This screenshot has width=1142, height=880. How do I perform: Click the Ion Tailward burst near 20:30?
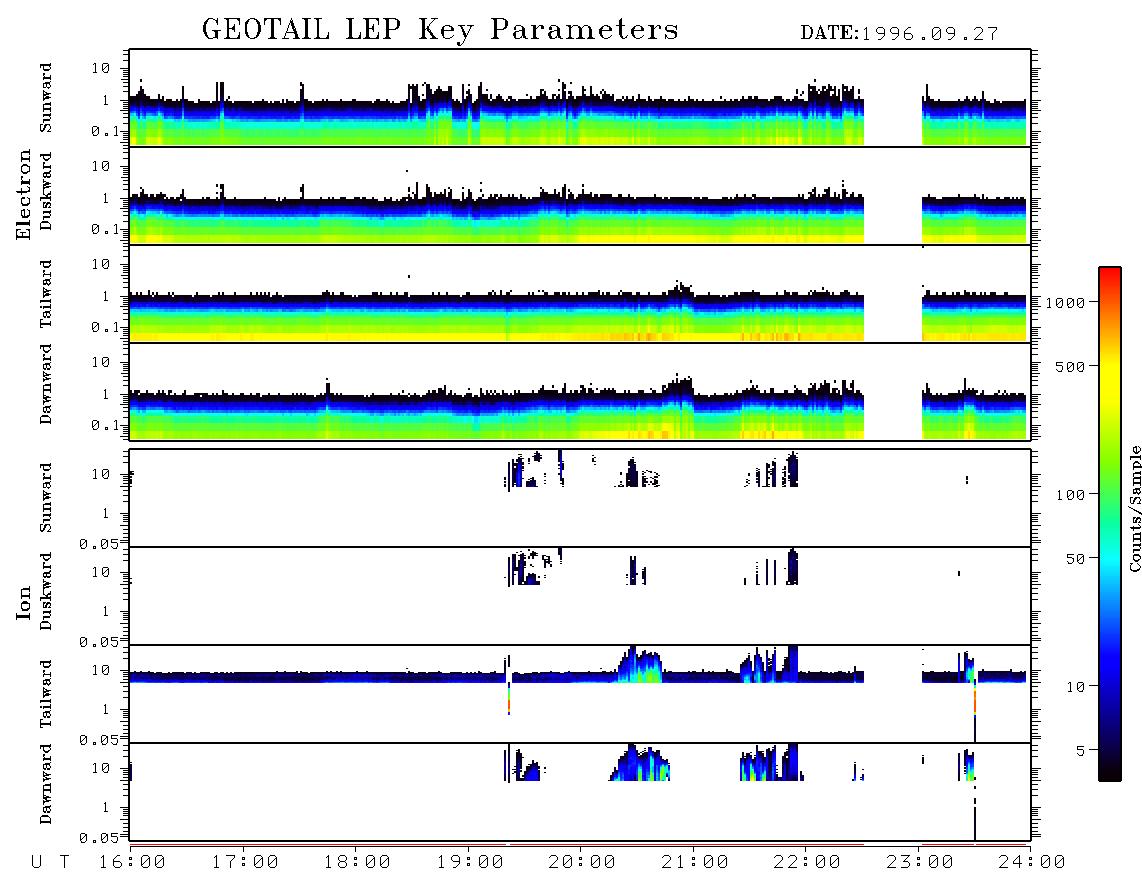[640, 664]
